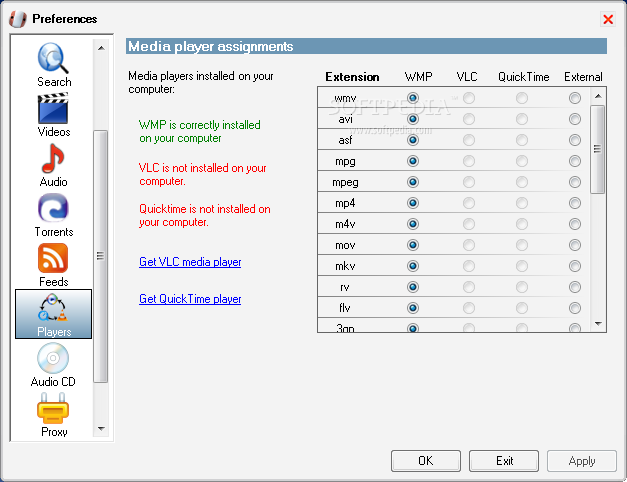This screenshot has height=482, width=627.
Task: Click the Preferences window app icon
Action: point(18,19)
